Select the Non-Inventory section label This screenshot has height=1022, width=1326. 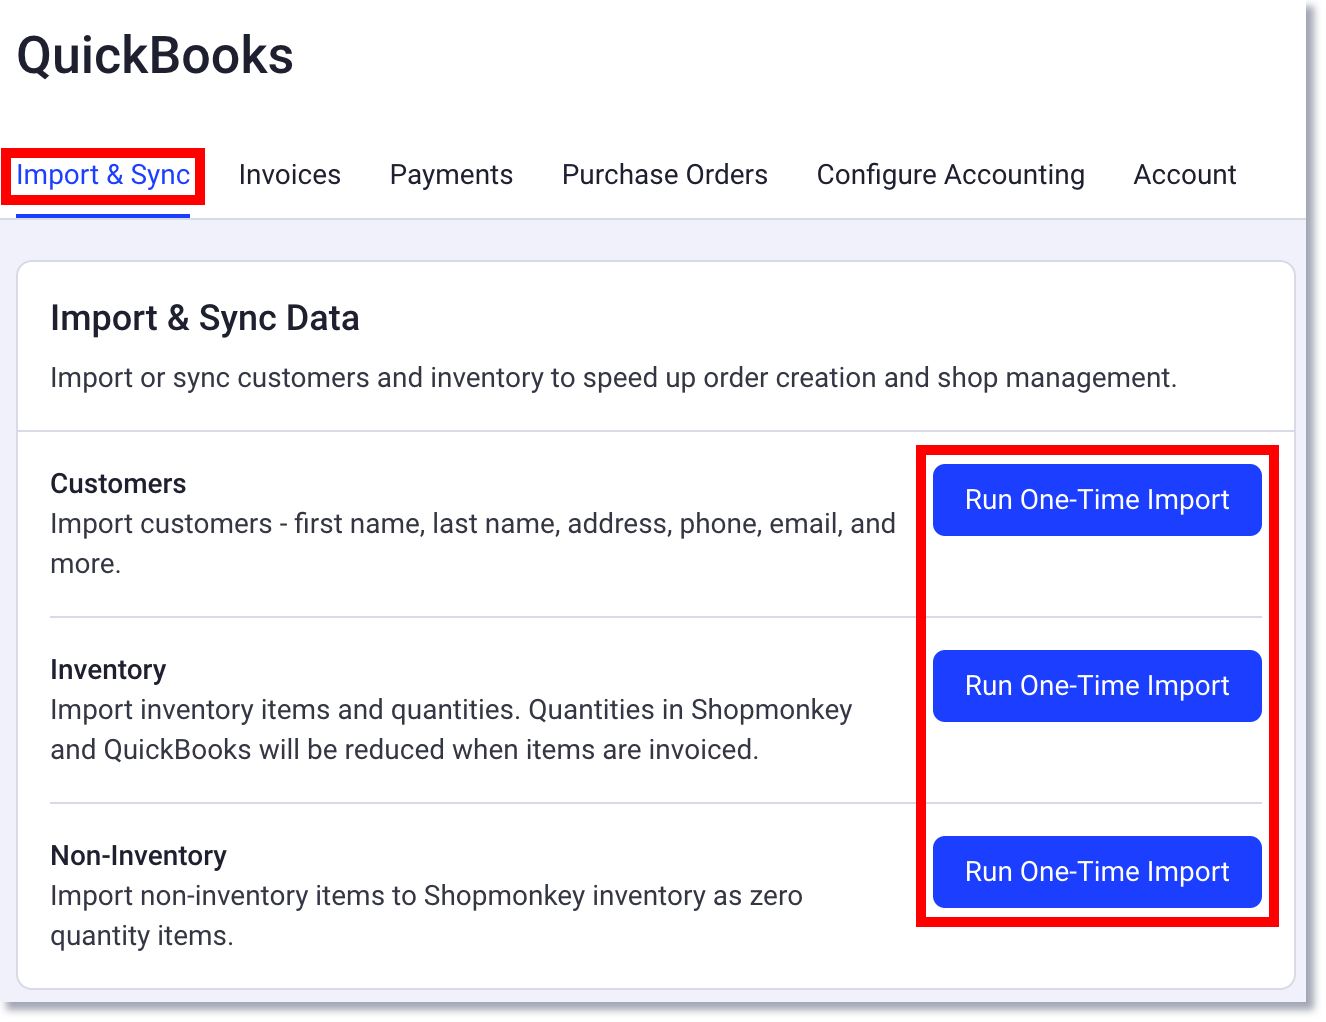138,855
